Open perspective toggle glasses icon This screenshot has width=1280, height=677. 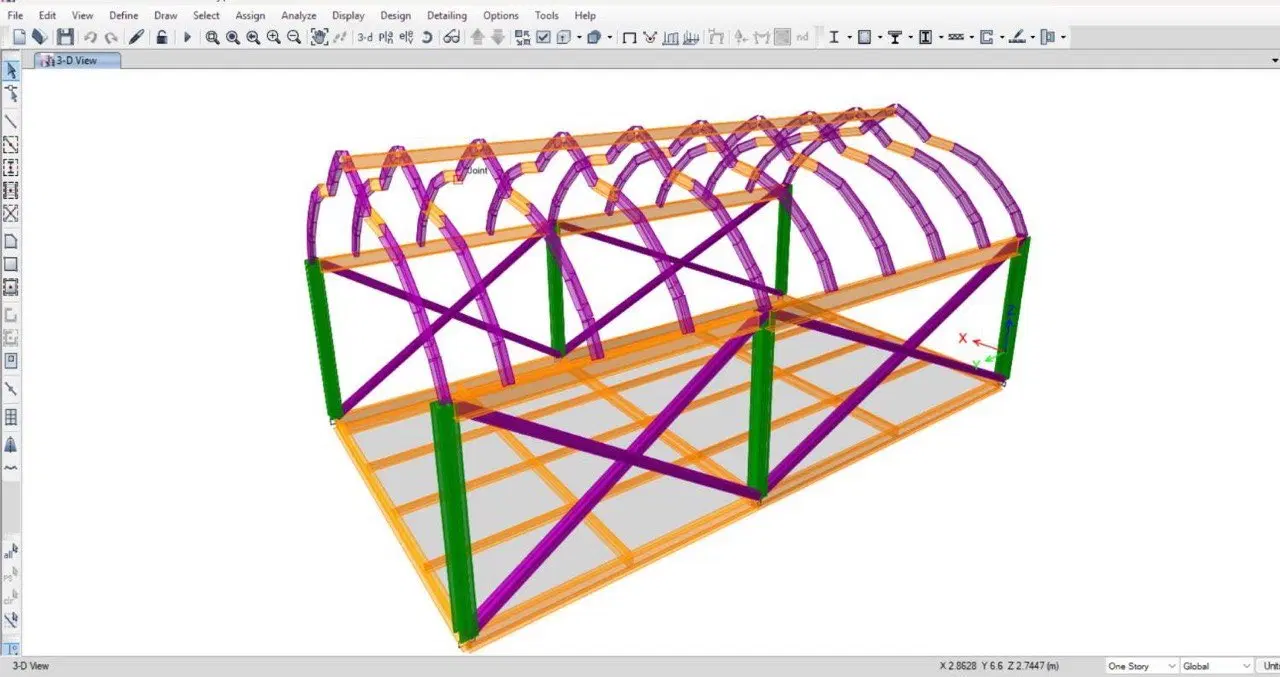pos(452,37)
